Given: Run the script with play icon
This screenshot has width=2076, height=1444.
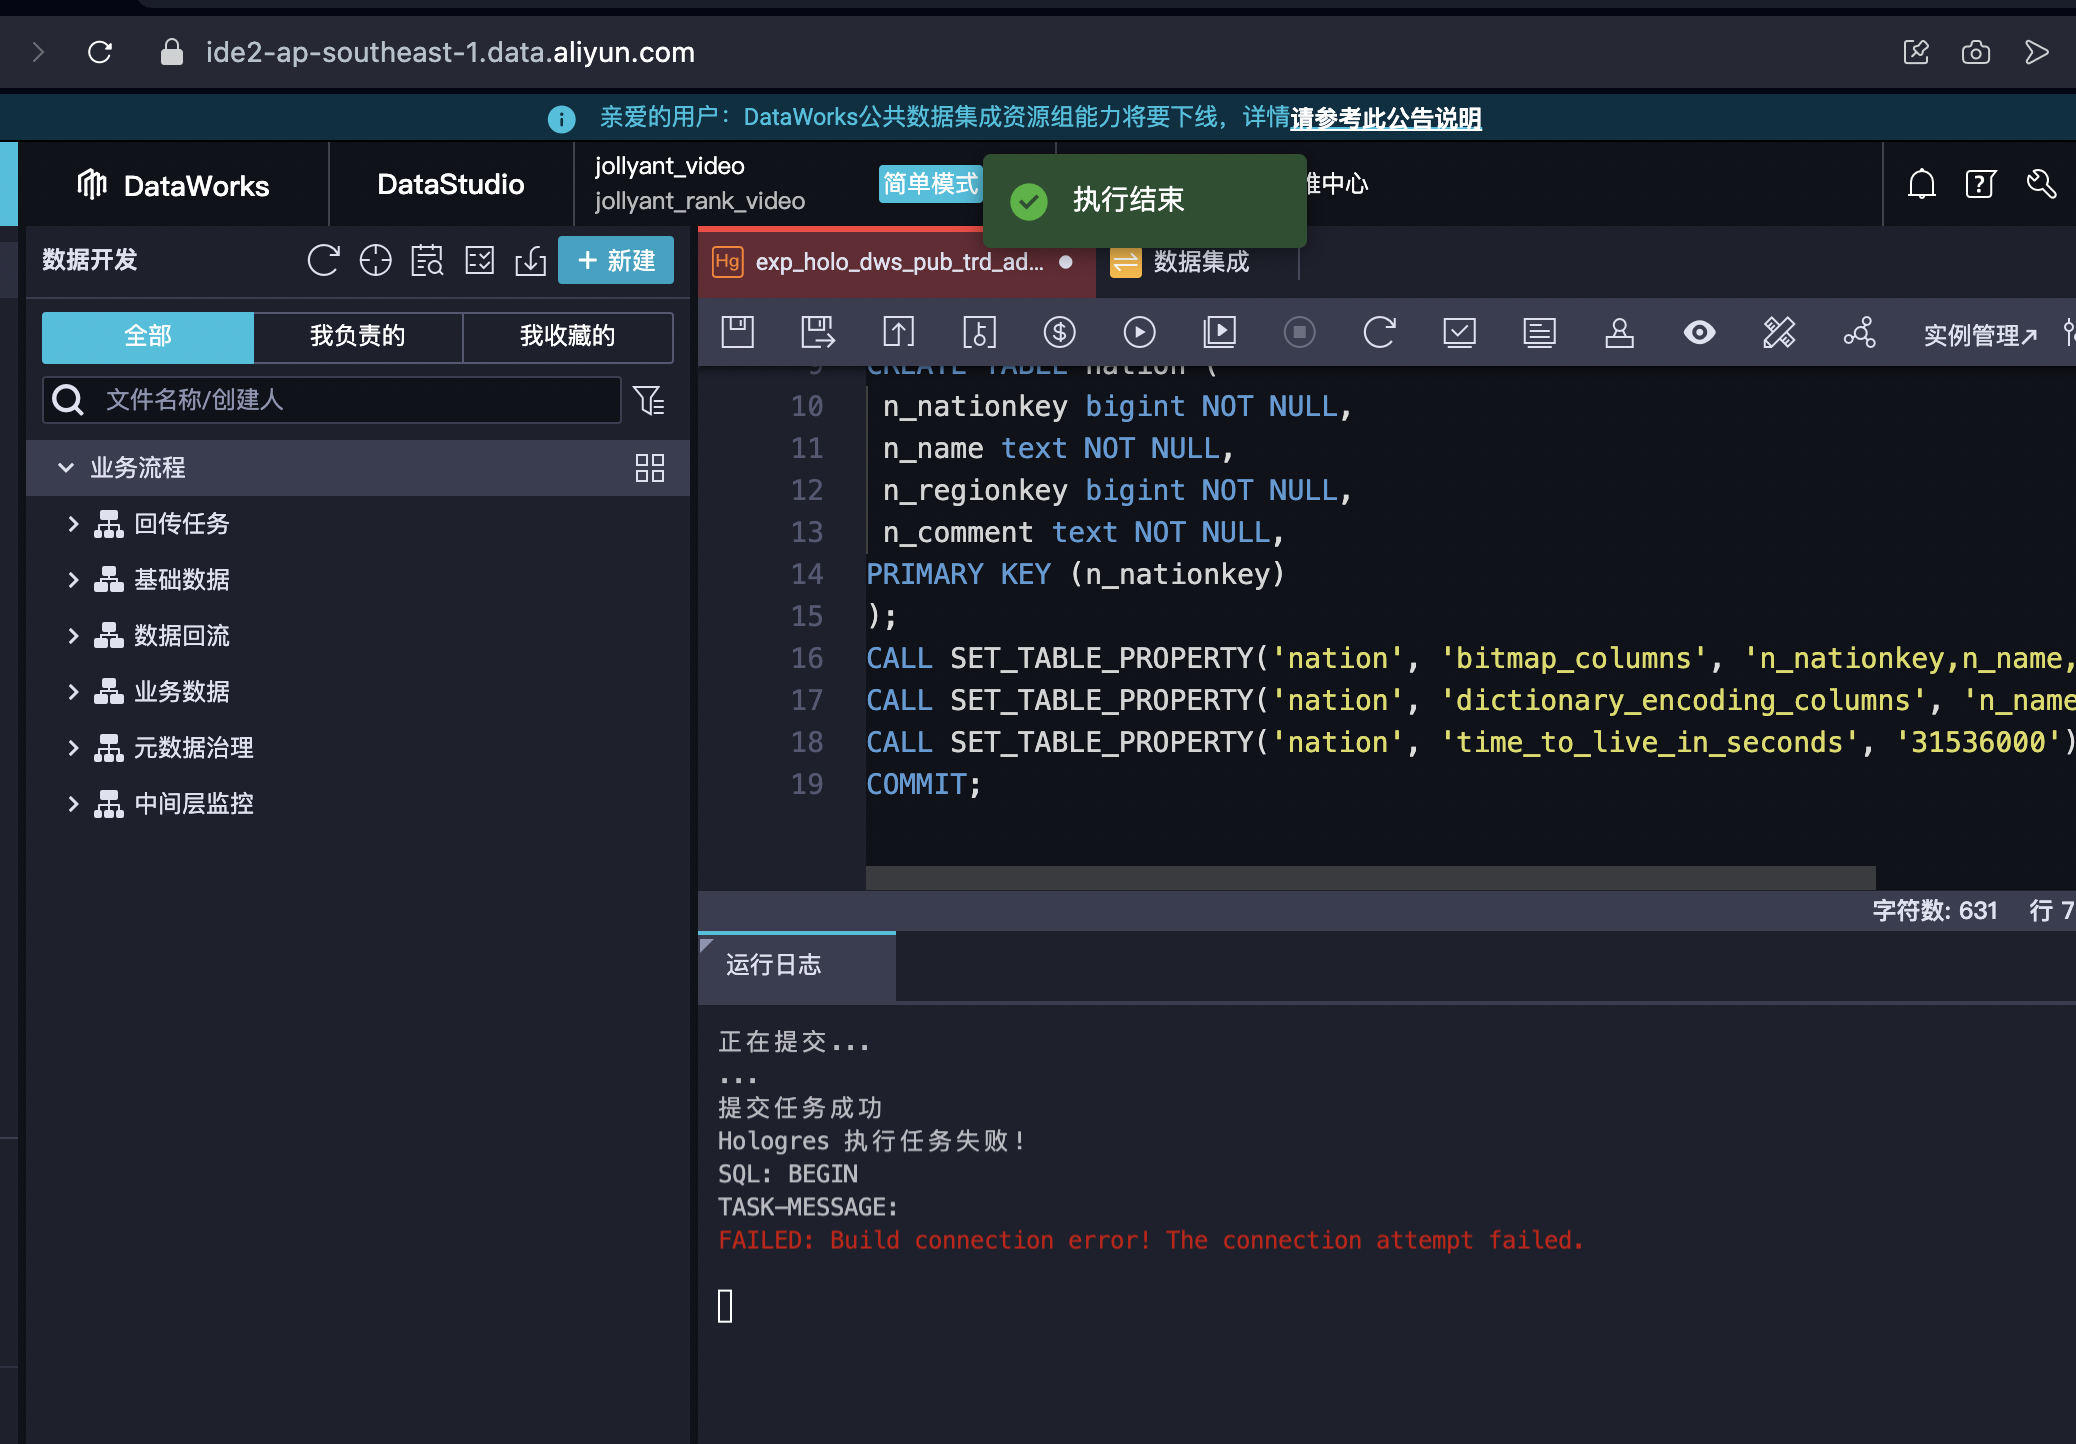Looking at the screenshot, I should (1139, 332).
